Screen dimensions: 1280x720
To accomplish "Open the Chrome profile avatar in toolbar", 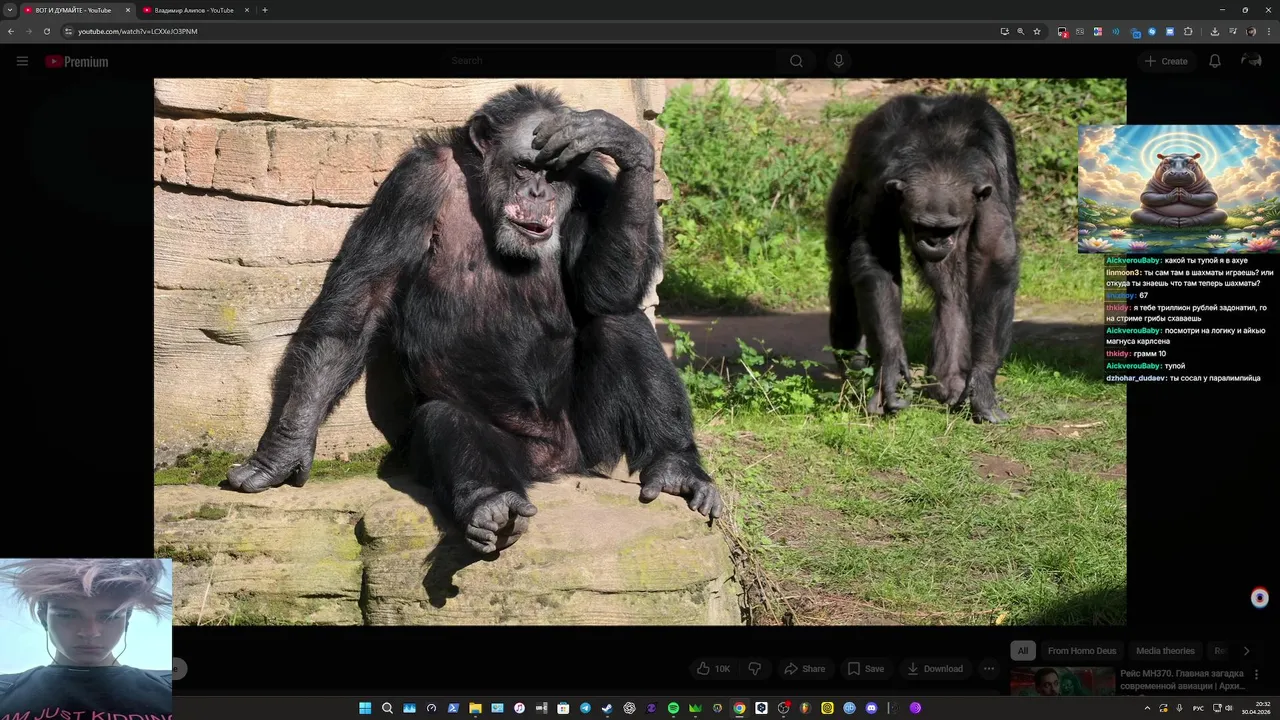I will pyautogui.click(x=1251, y=31).
